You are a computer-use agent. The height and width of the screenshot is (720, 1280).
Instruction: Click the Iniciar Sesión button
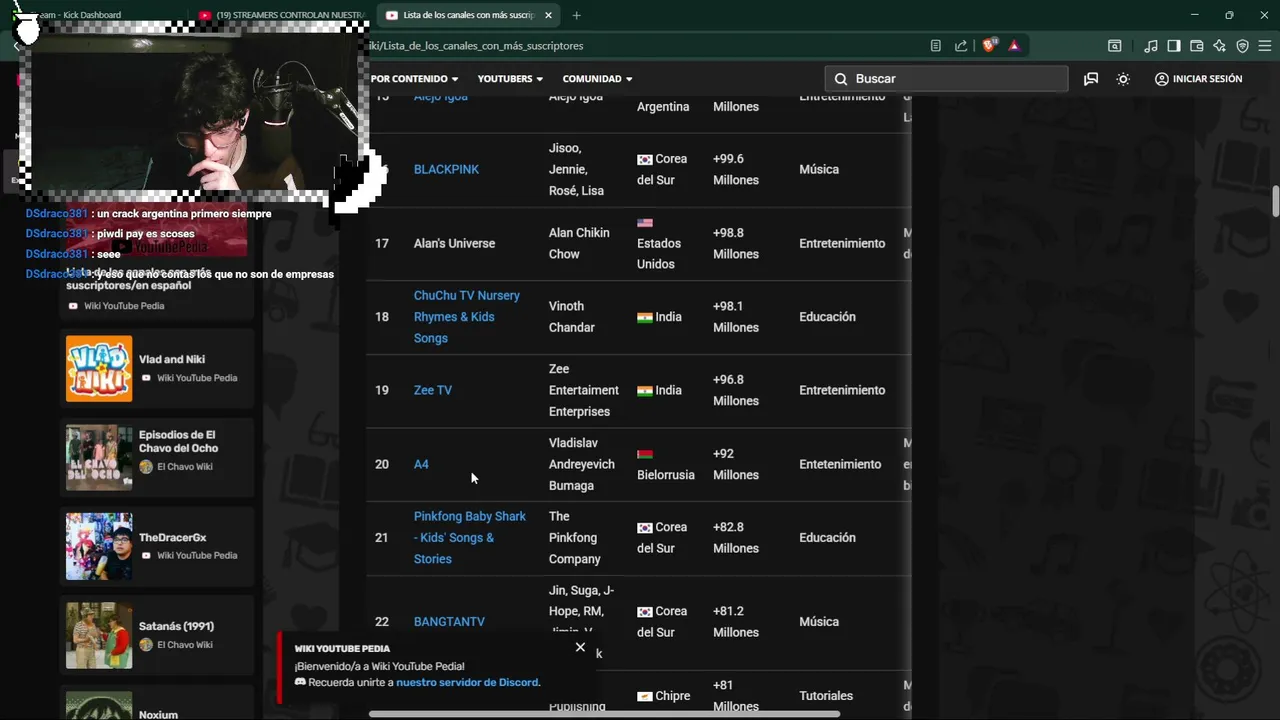1198,79
